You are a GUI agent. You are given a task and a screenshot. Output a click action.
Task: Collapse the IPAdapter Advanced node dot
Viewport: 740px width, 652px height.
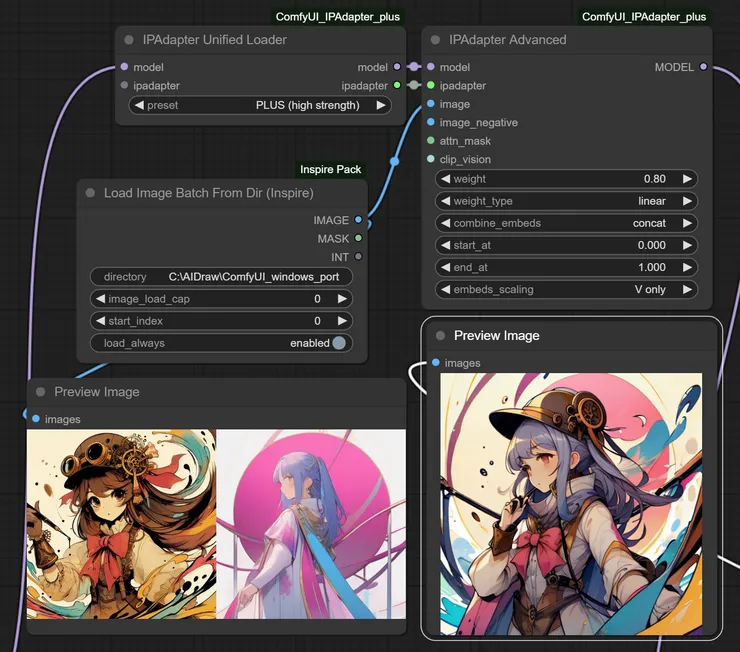tap(435, 40)
